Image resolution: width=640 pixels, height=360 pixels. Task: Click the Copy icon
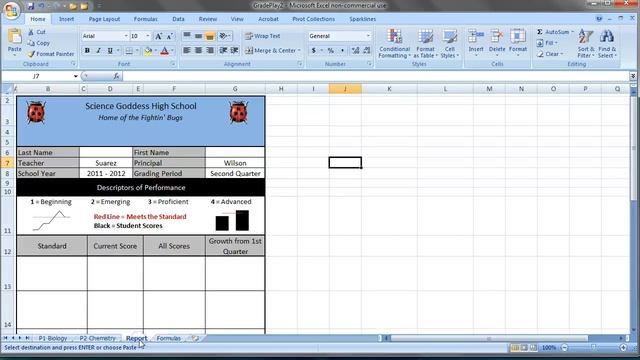[x=31, y=43]
